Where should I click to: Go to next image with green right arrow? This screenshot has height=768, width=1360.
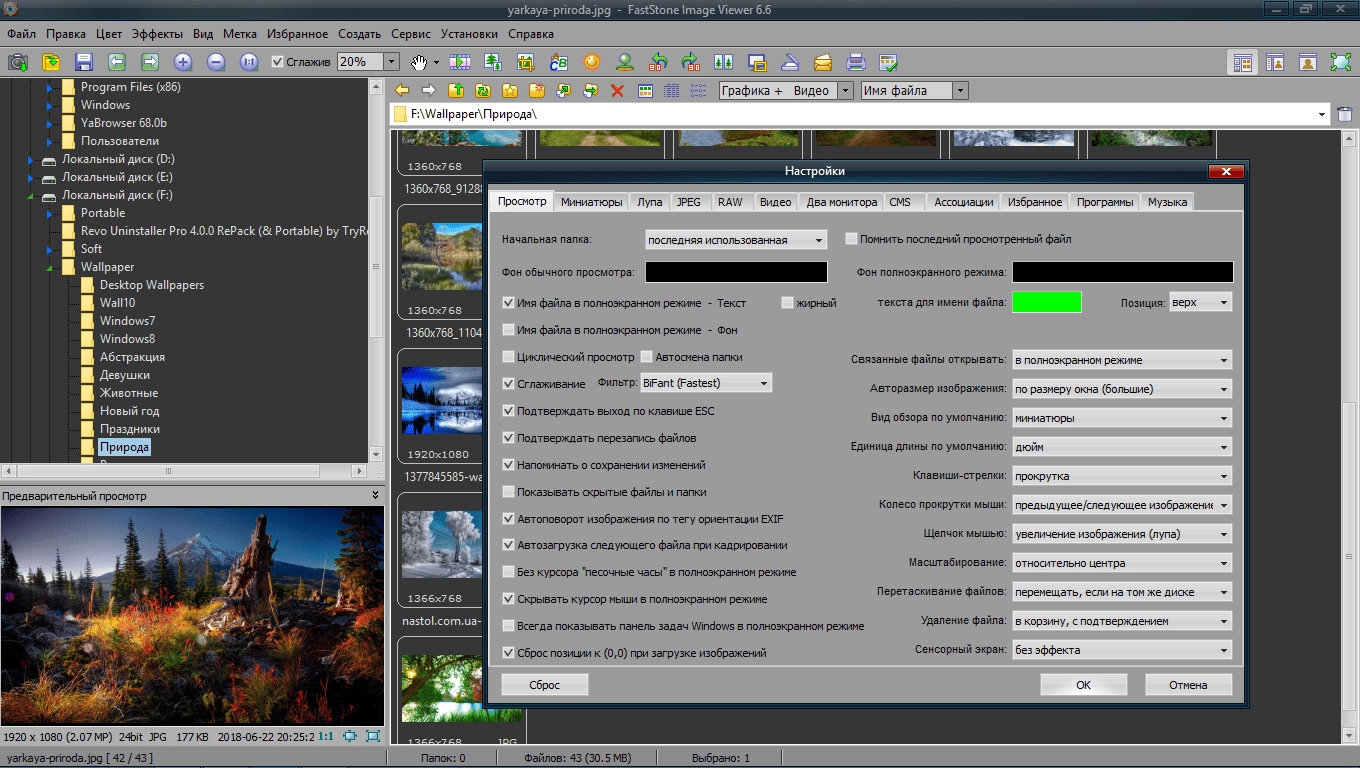tap(150, 62)
